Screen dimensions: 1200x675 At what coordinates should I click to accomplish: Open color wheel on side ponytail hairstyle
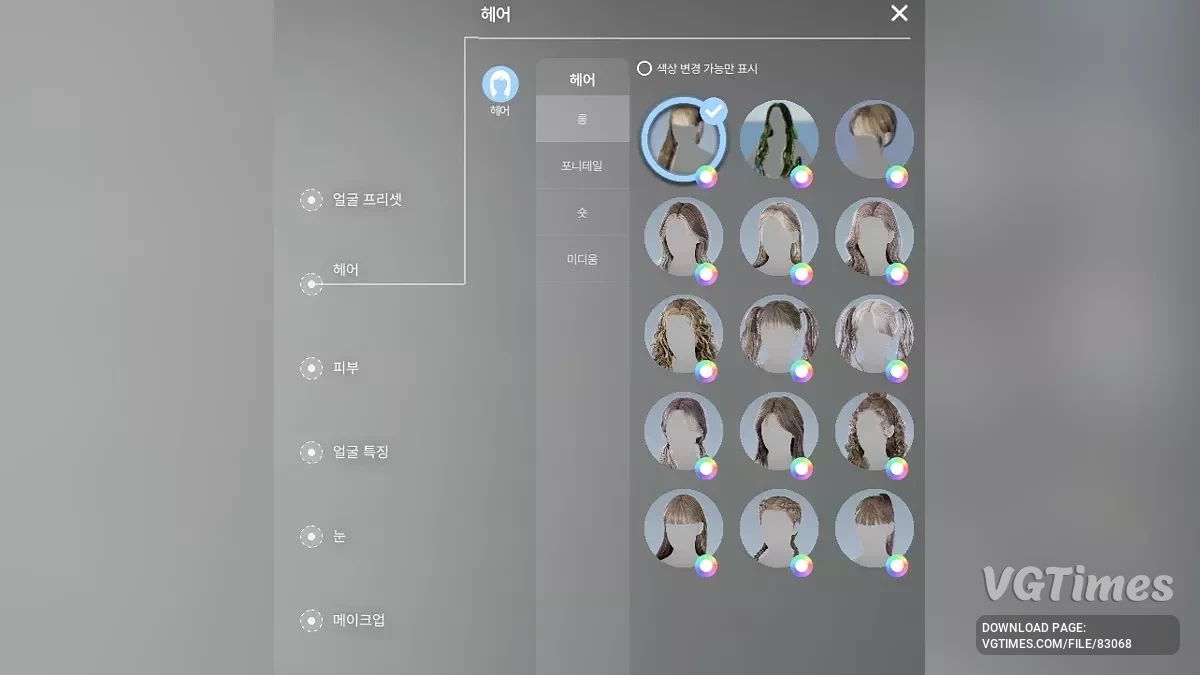(x=897, y=565)
